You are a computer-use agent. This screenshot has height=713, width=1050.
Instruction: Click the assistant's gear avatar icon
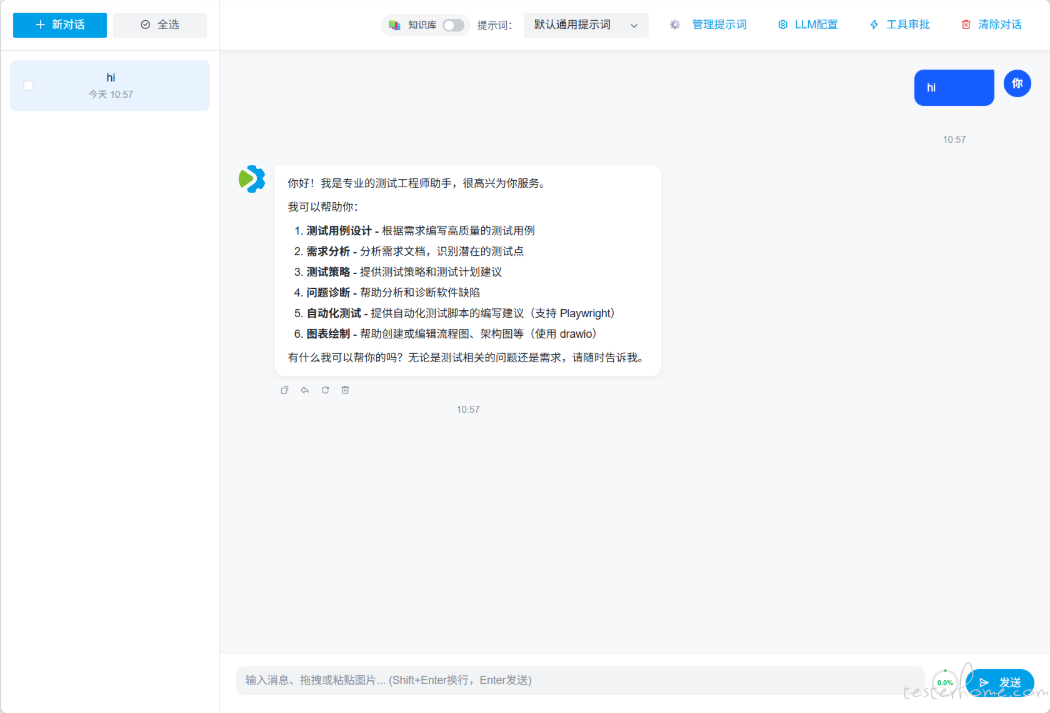tap(252, 179)
